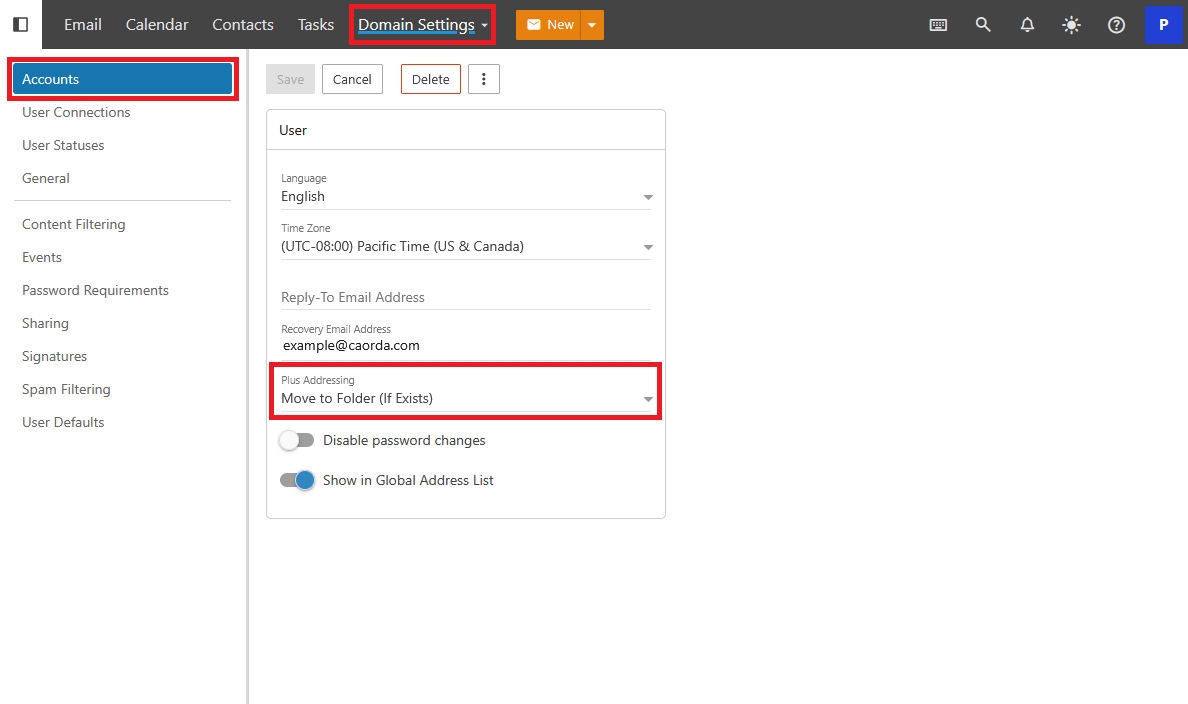
Task: Go to the Calendar tab
Action: pyautogui.click(x=157, y=25)
